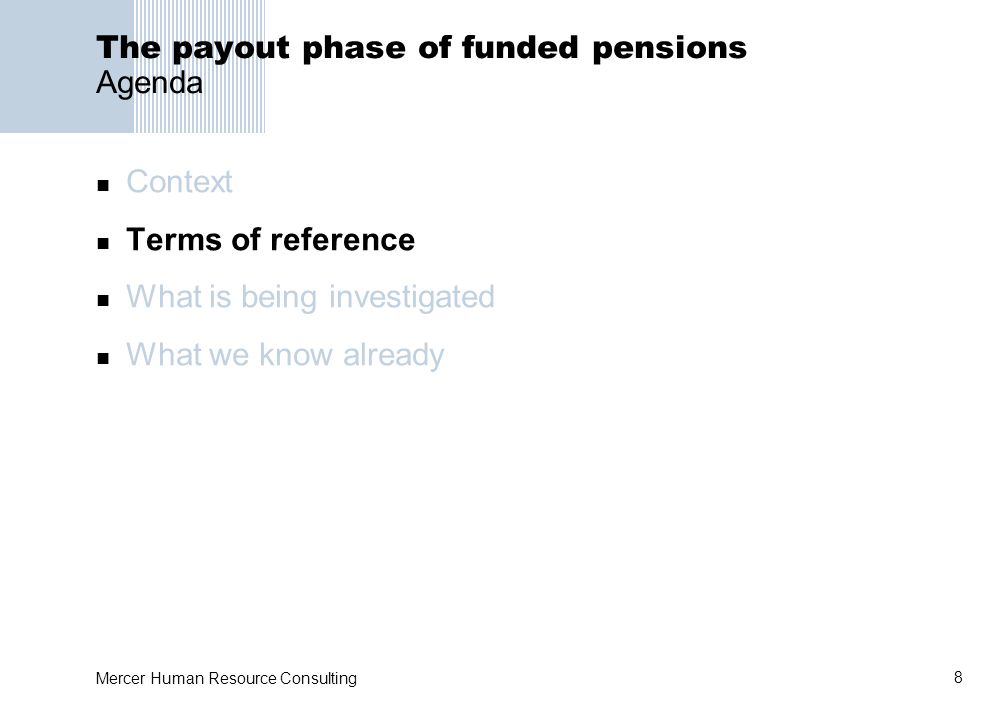Image resolution: width=1008 pixels, height=720 pixels.
Task: Select the Terms of reference item
Action: coord(271,240)
